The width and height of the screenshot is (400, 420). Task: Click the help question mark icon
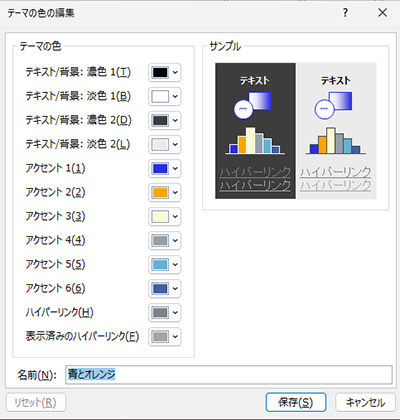tap(345, 13)
